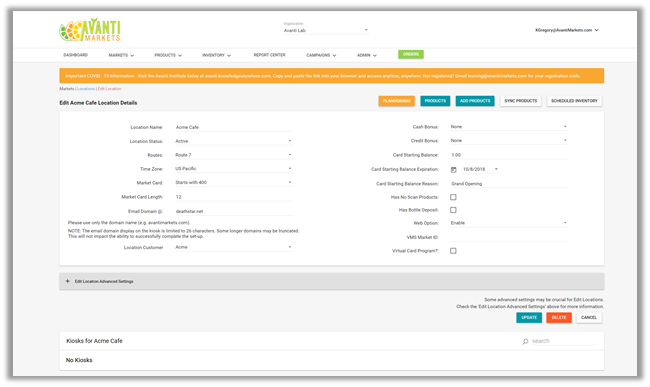The image size is (650, 387).
Task: Open the Routes dropdown showing Route 7
Action: click(233, 155)
